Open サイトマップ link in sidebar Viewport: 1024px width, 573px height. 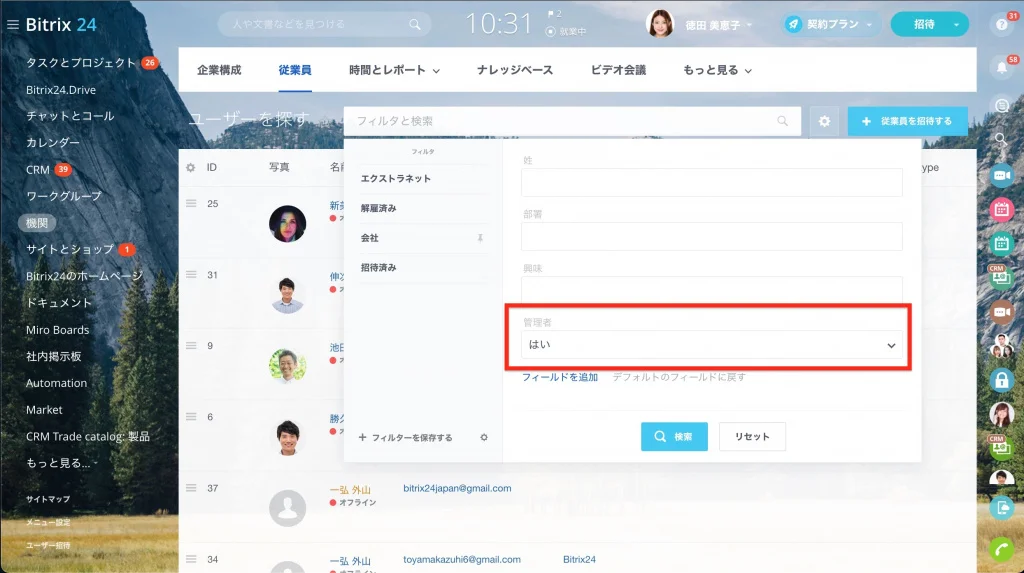[x=48, y=499]
